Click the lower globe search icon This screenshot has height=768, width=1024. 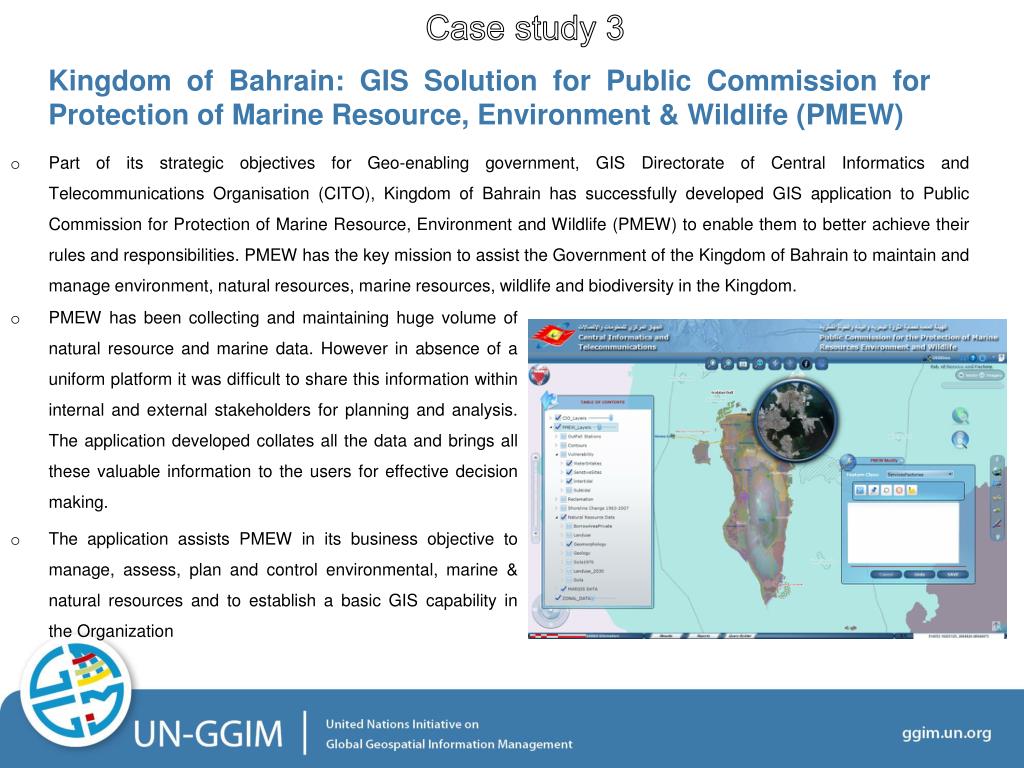coord(960,440)
